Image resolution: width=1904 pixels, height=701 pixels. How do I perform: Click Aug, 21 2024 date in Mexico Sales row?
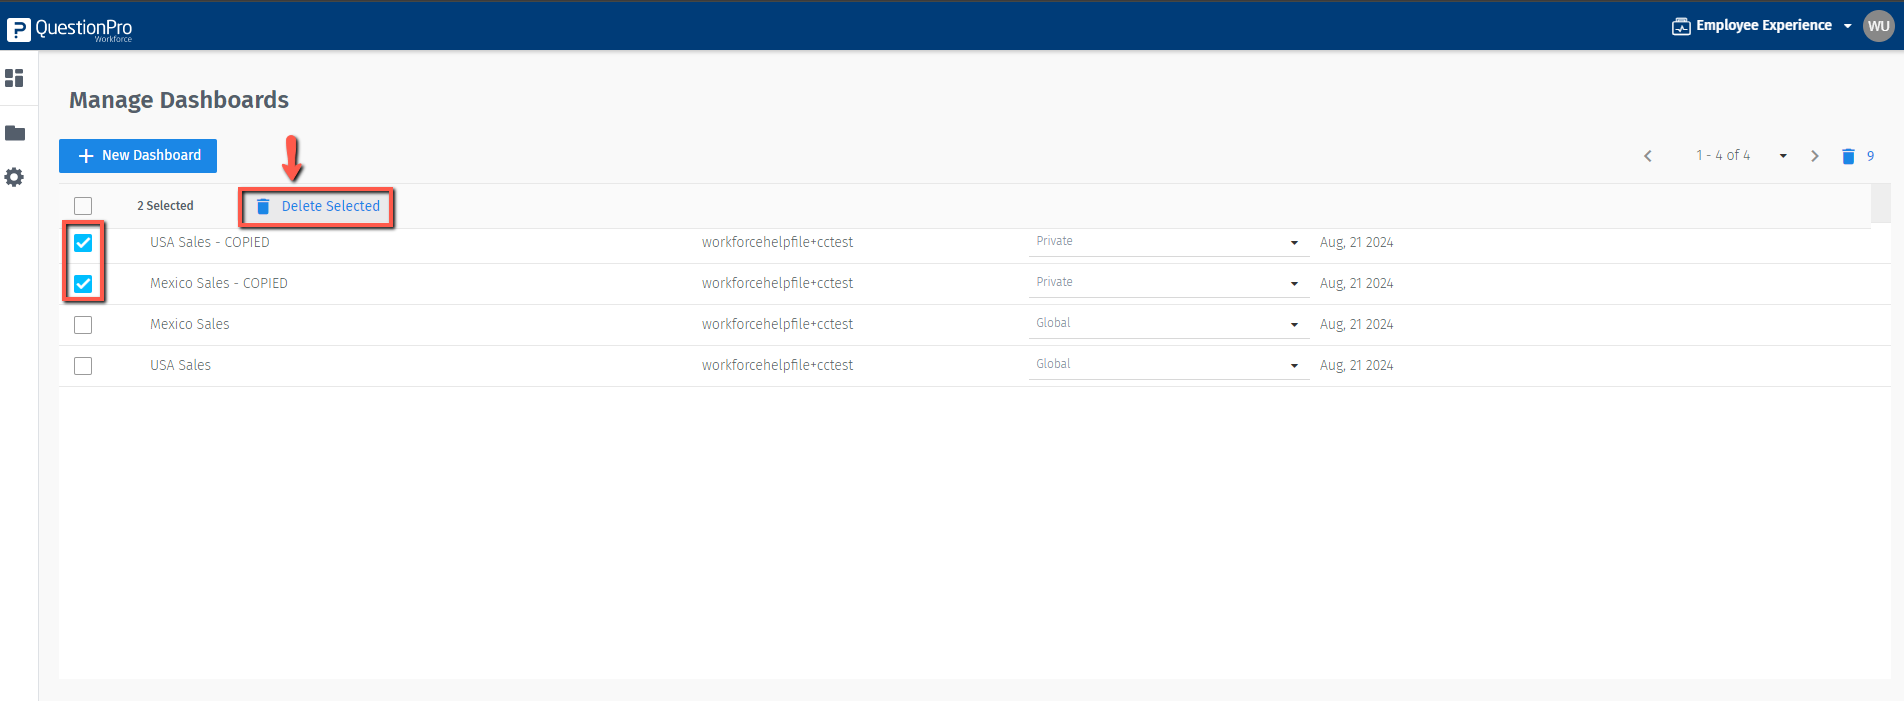(1357, 324)
